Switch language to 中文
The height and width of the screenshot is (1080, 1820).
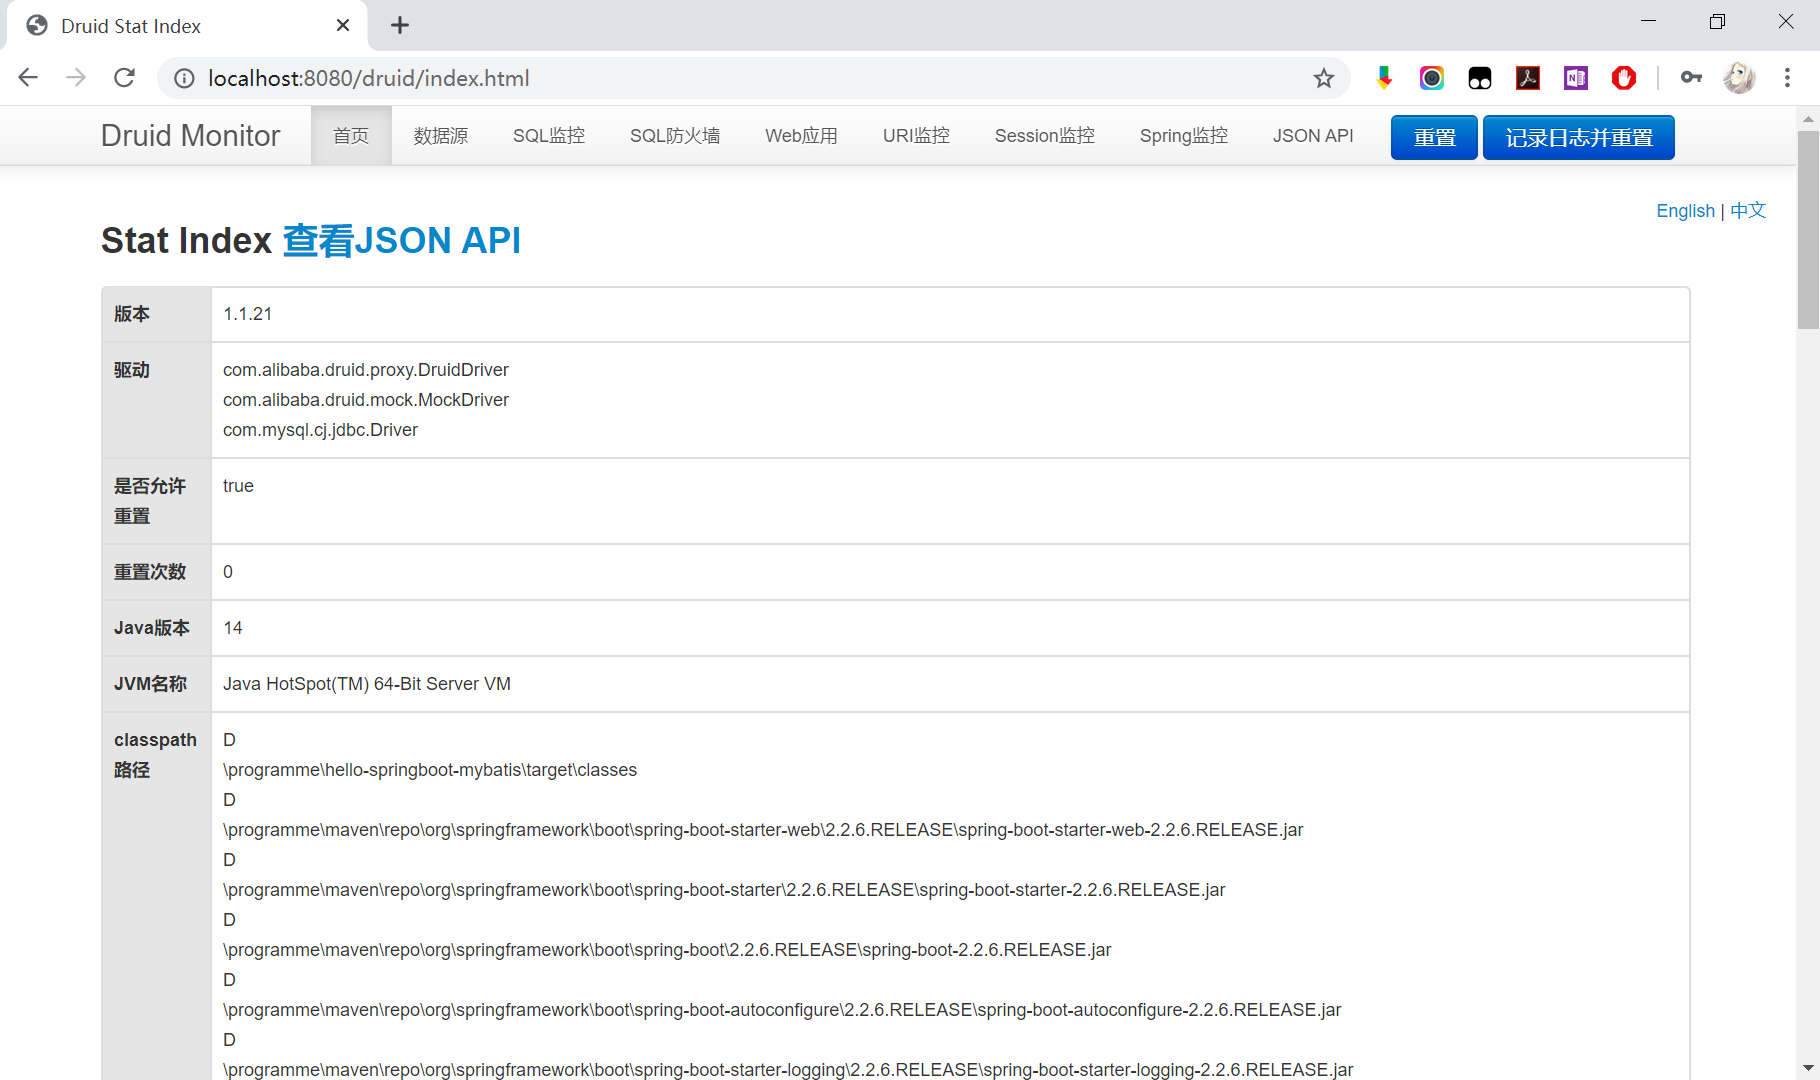pyautogui.click(x=1748, y=211)
